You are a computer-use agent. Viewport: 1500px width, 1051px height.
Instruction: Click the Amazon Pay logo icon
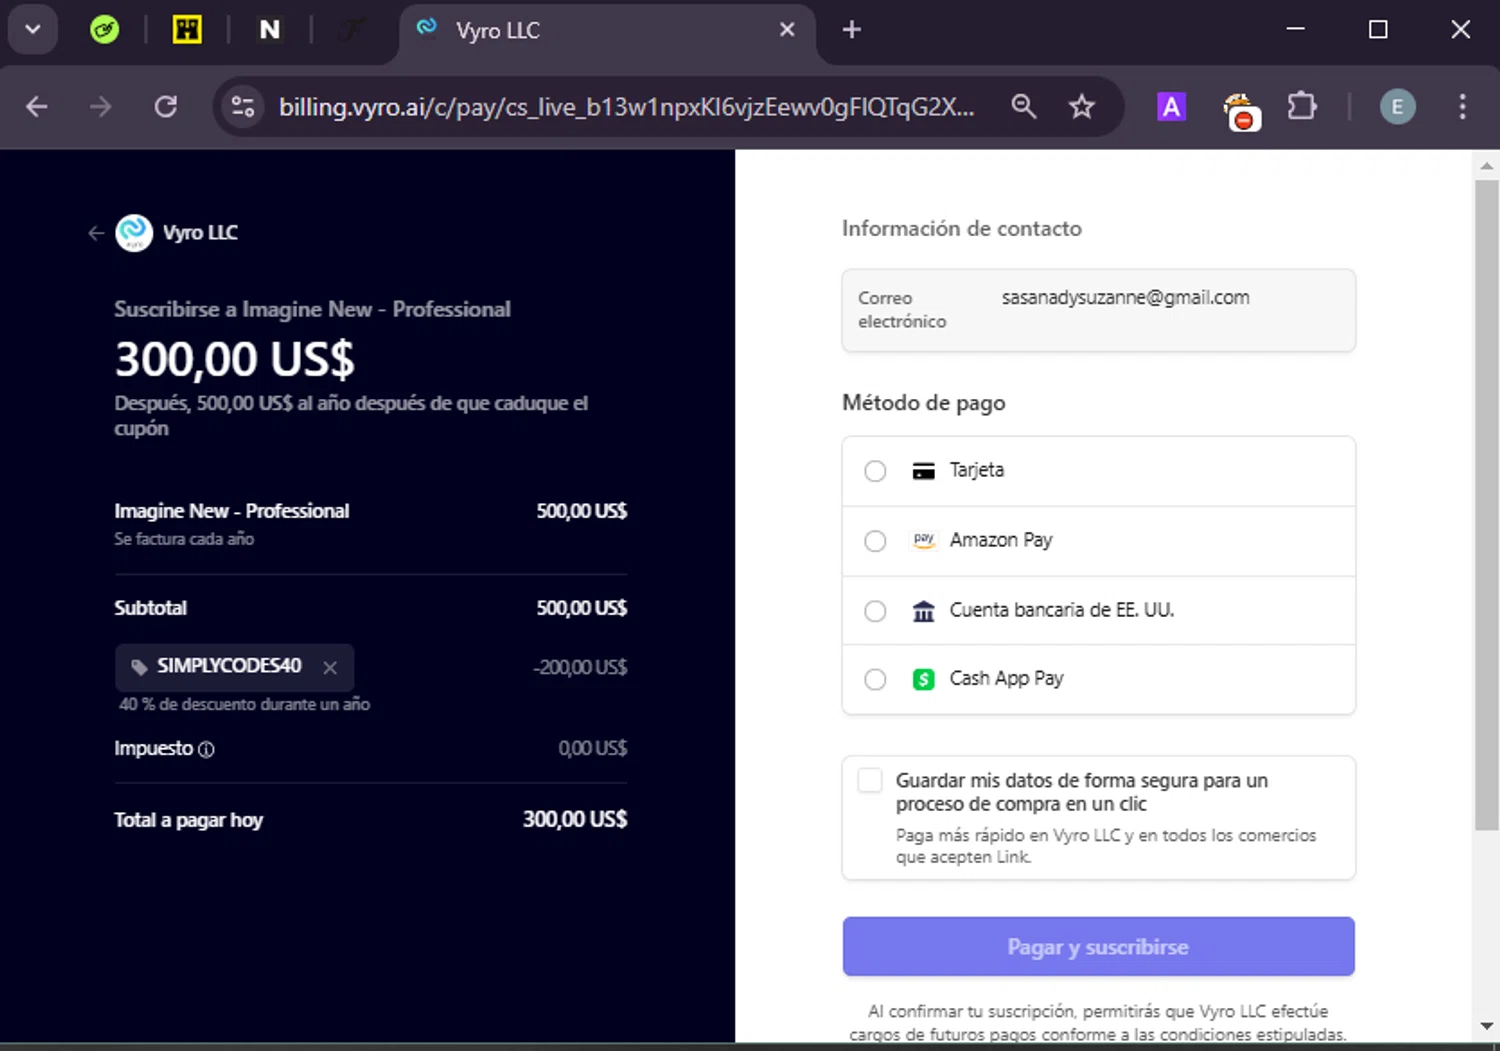[924, 540]
